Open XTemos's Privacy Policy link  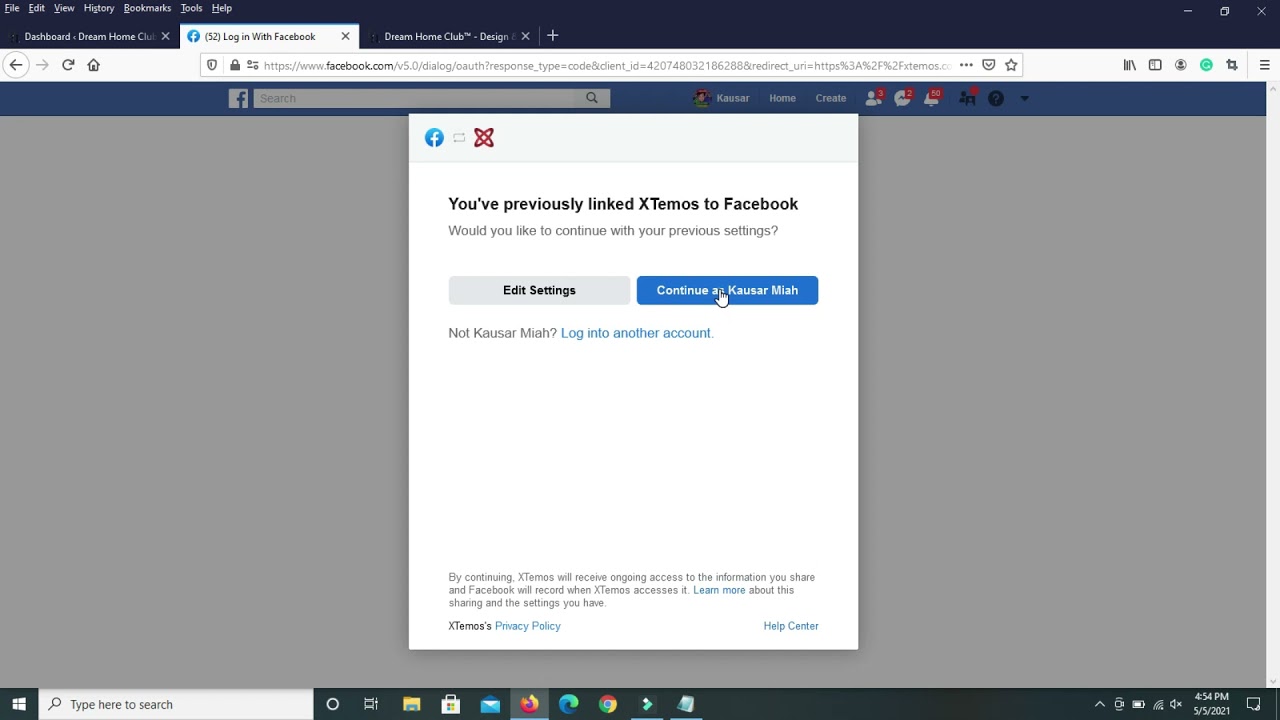coord(527,626)
